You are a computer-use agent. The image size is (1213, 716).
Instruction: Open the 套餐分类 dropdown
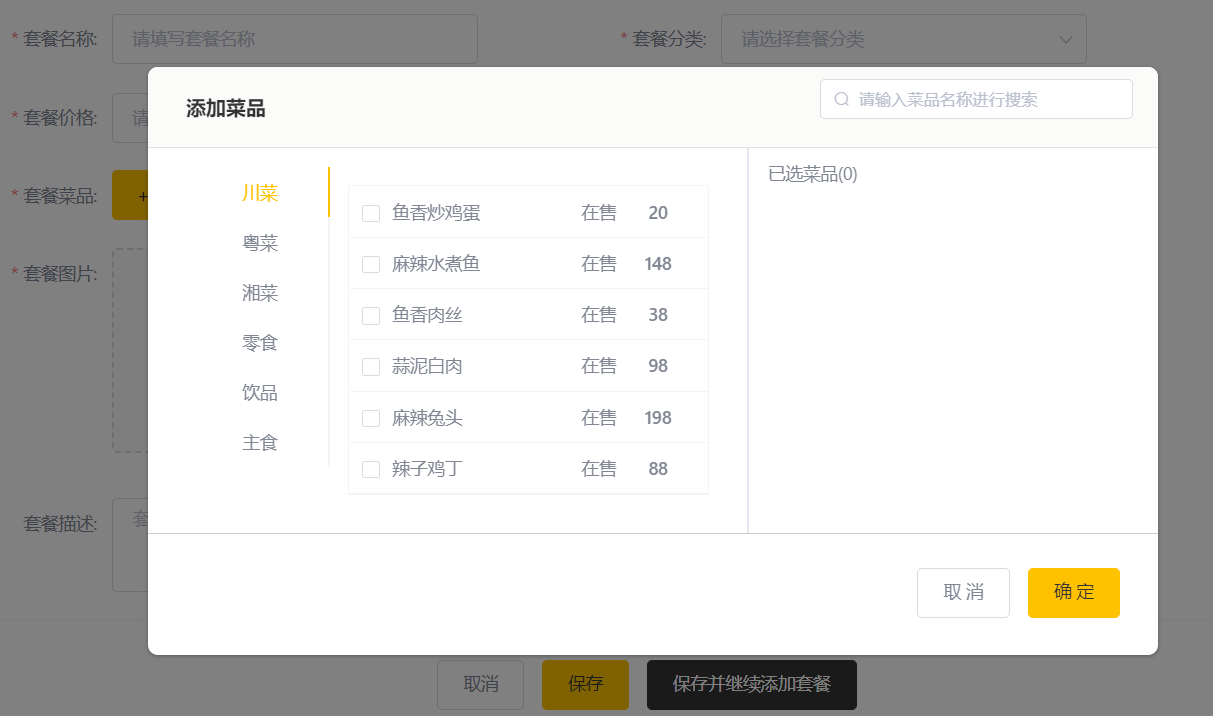(904, 39)
